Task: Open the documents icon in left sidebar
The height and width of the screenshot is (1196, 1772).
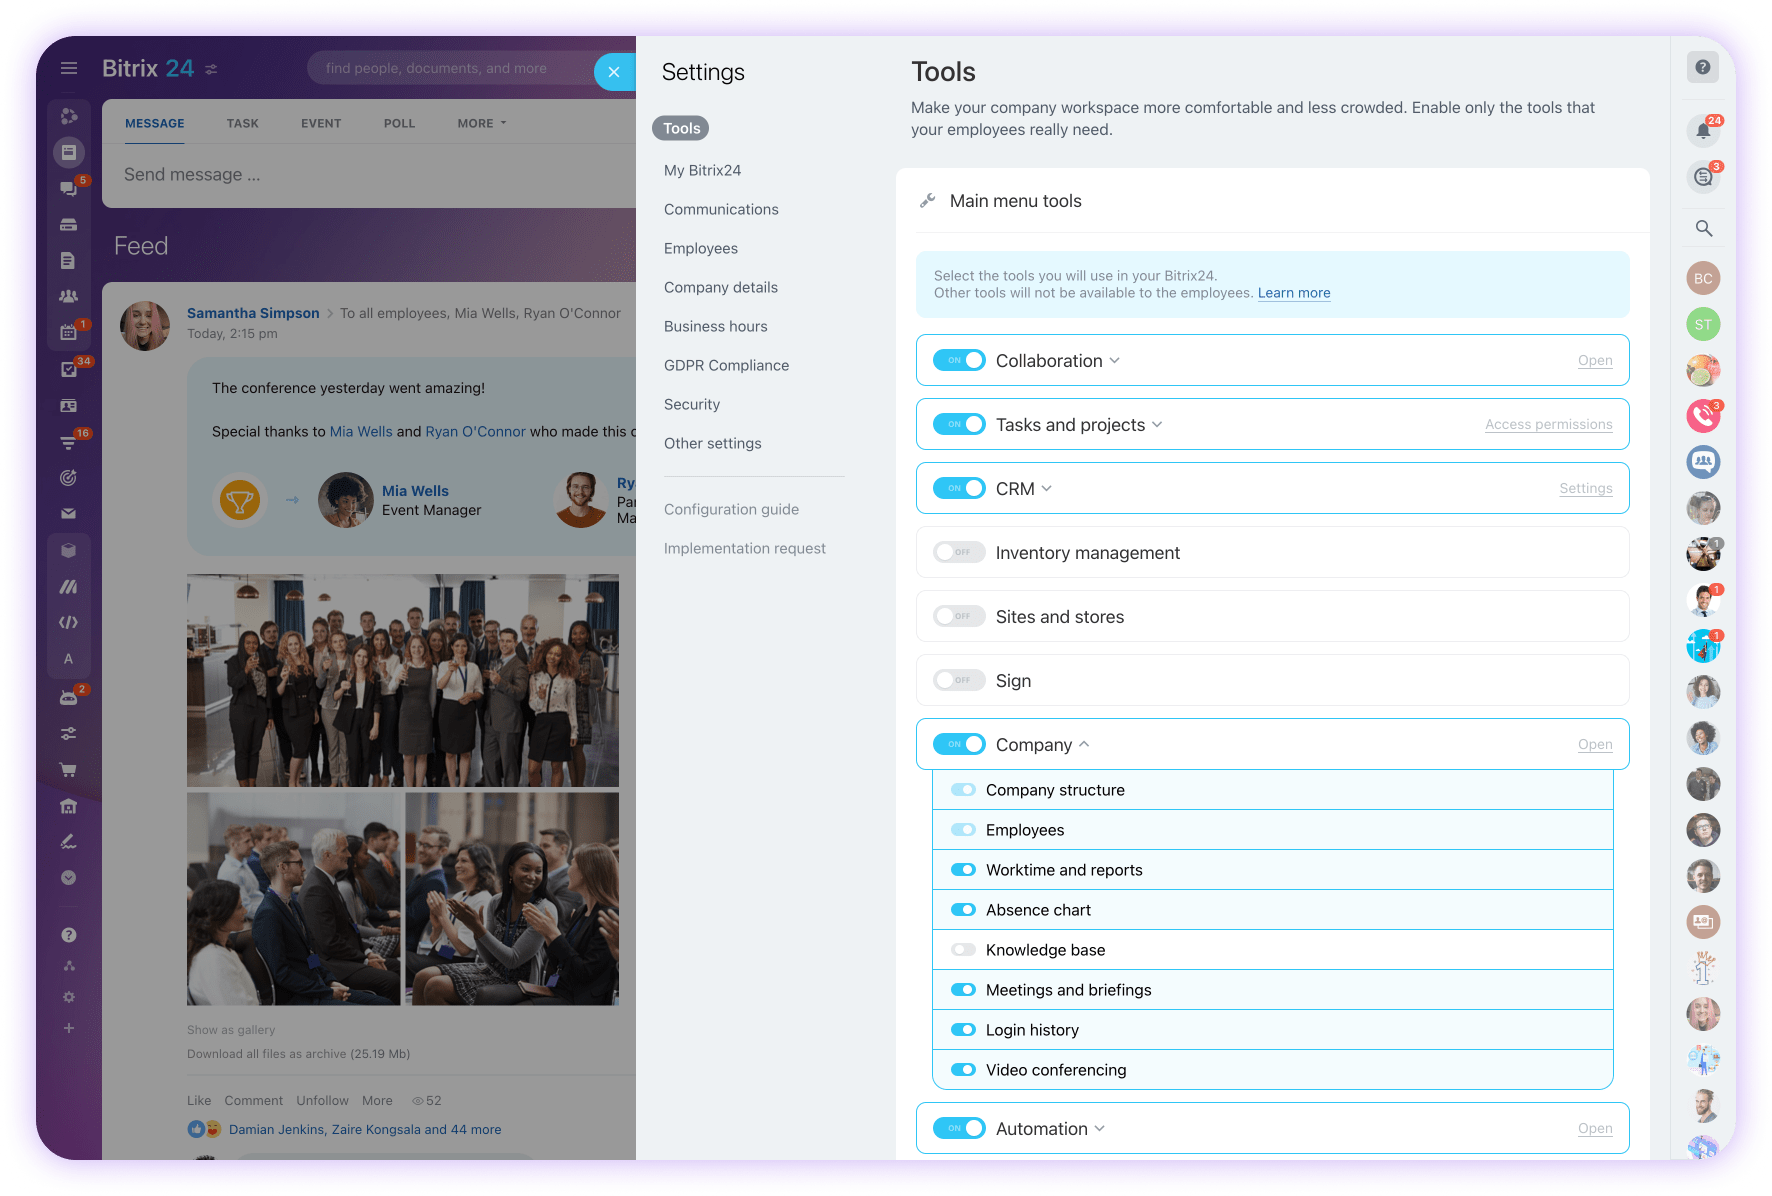Action: coord(68,261)
